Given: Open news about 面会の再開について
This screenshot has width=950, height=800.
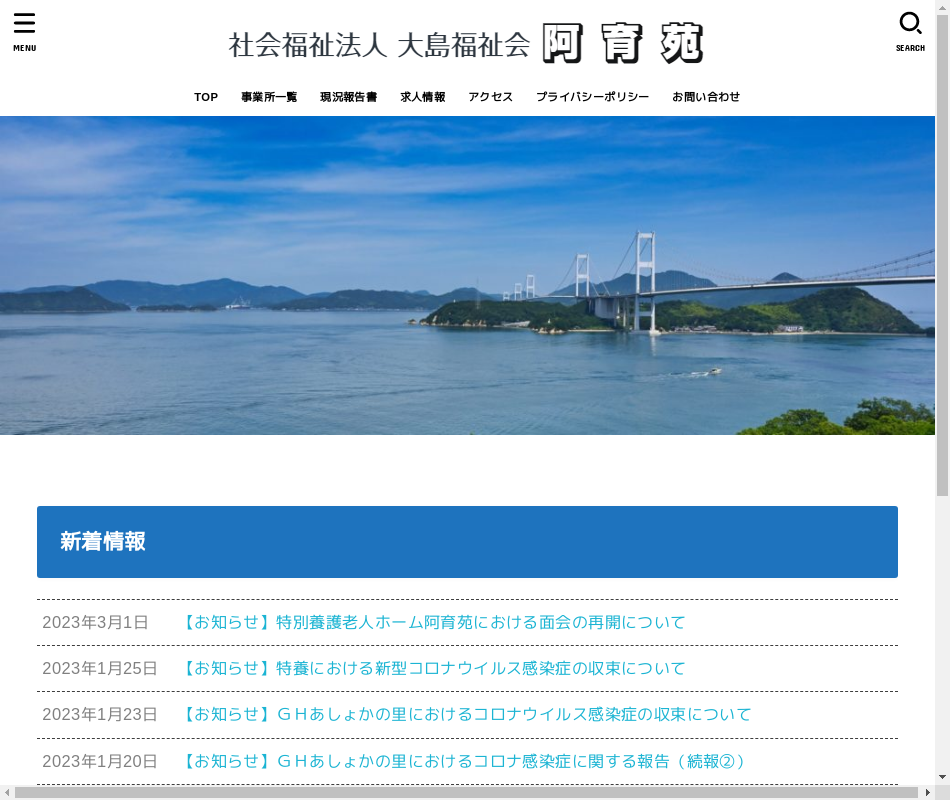Looking at the screenshot, I should point(432,622).
